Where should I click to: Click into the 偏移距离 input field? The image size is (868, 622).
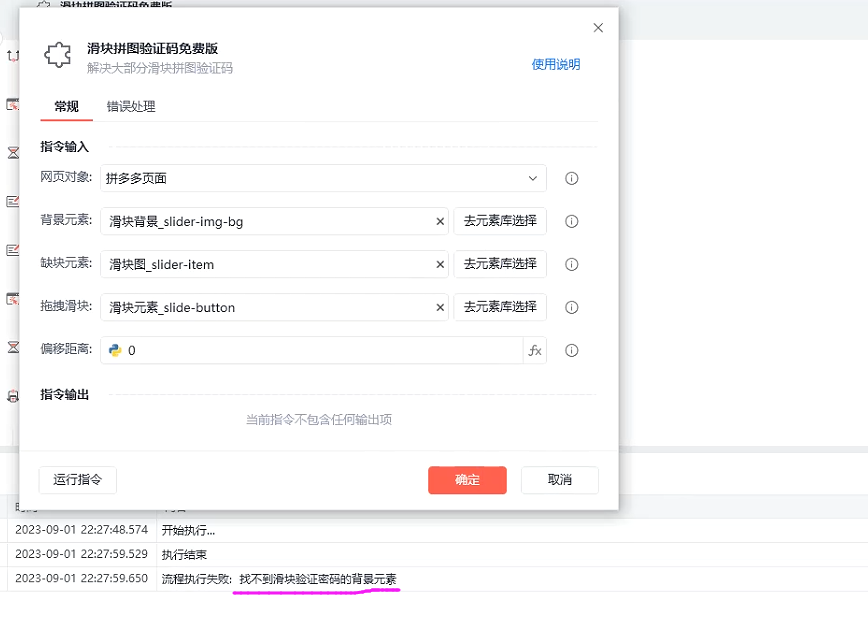320,351
